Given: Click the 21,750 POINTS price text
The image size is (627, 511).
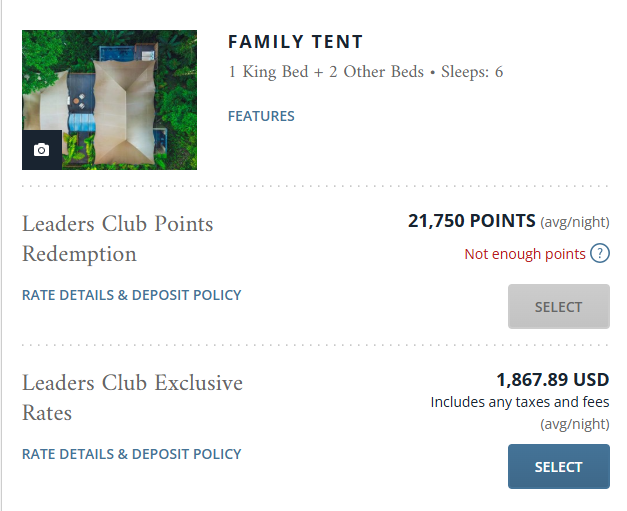Looking at the screenshot, I should pos(471,221).
